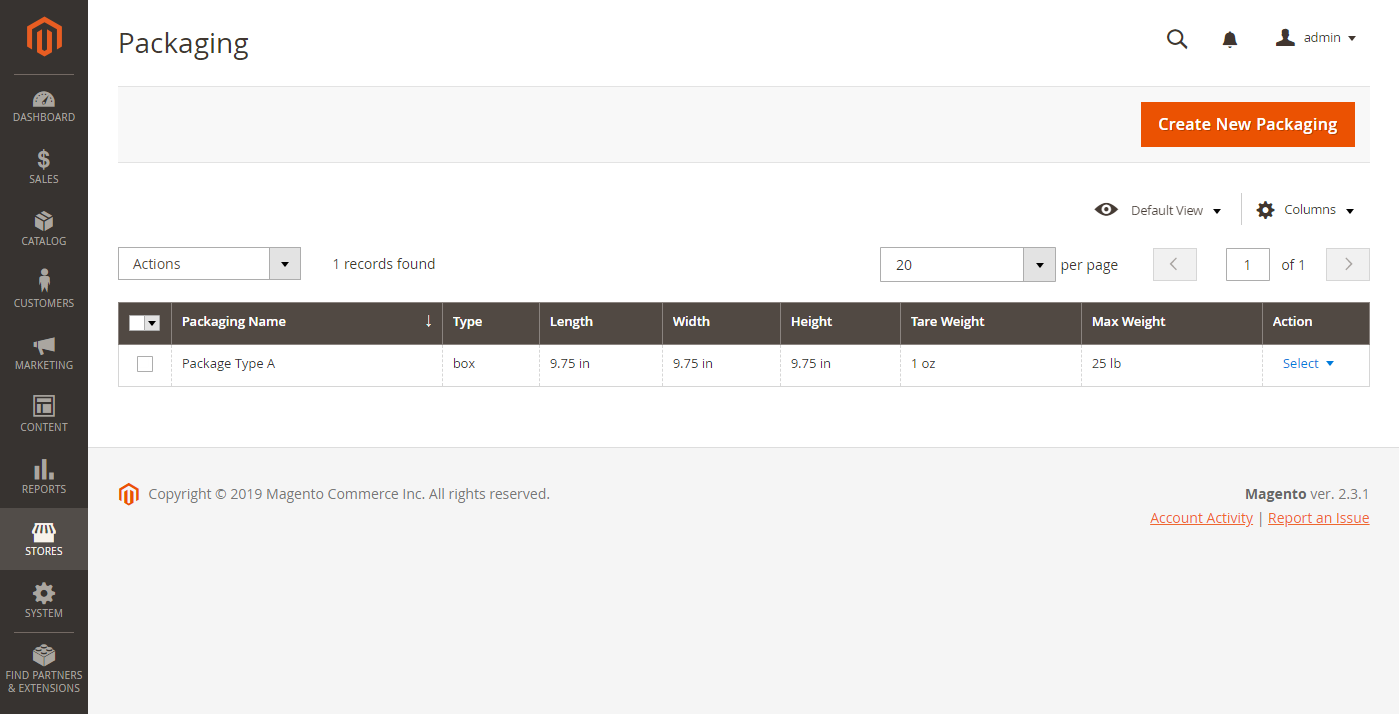Click the Packaging page title
The height and width of the screenshot is (714, 1399).
(183, 43)
